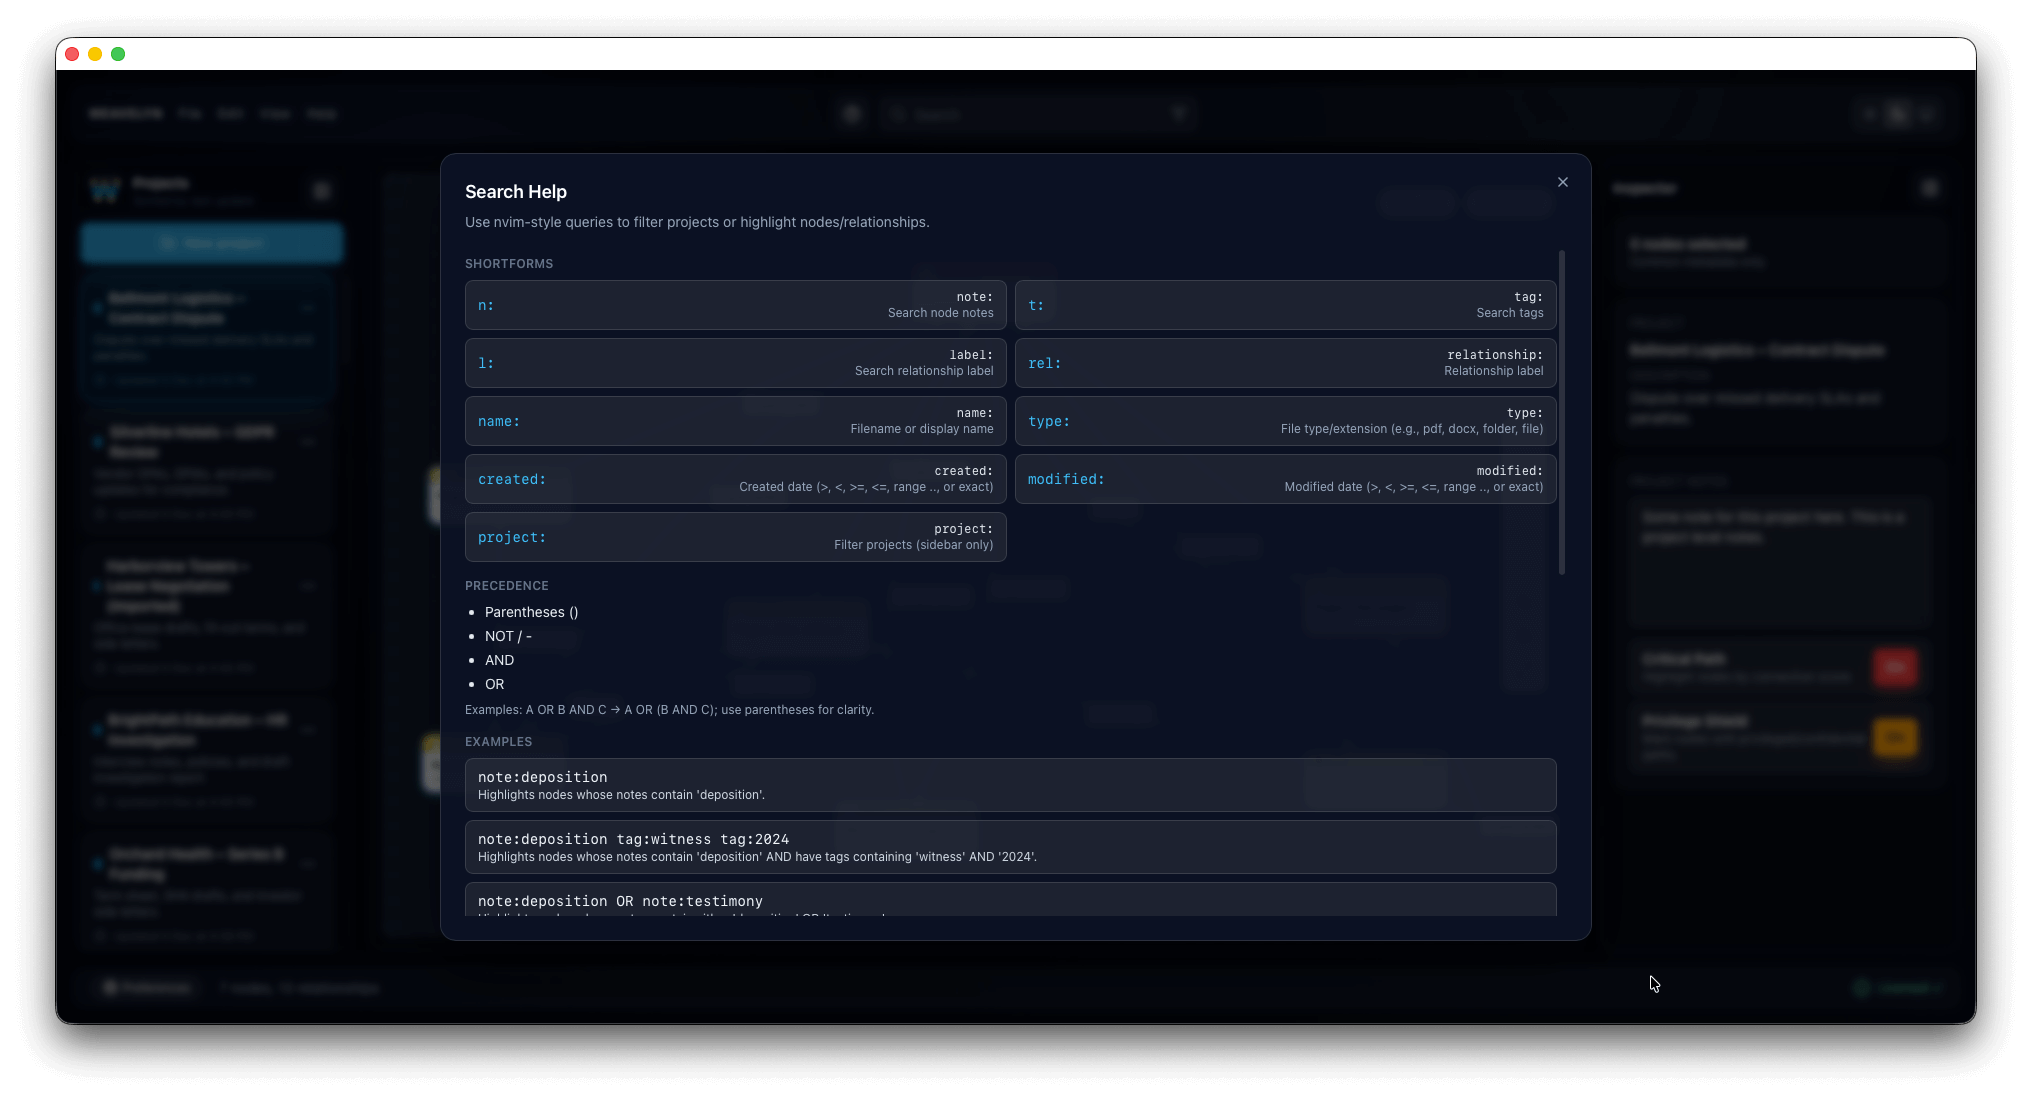Choose the created: date shortform card
Viewport: 2032px width, 1098px height.
coord(735,479)
